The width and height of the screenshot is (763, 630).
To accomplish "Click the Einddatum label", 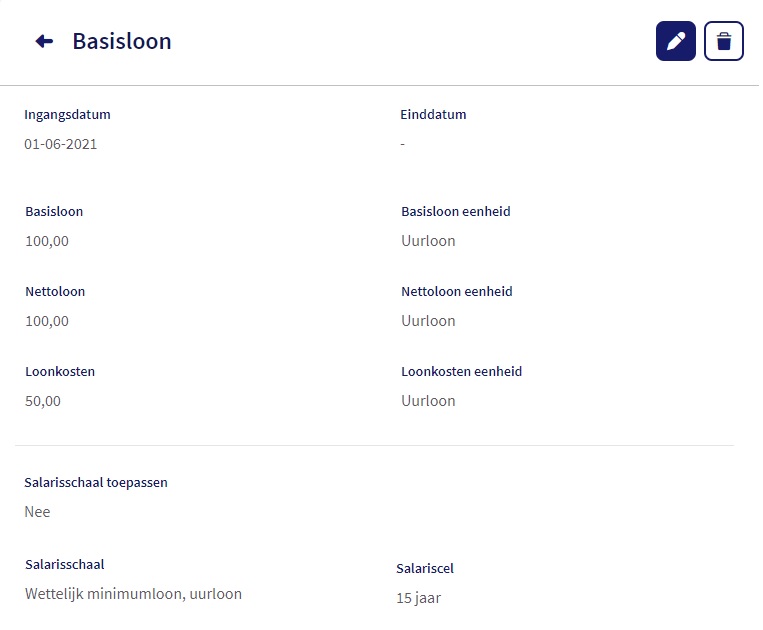I will (x=433, y=114).
